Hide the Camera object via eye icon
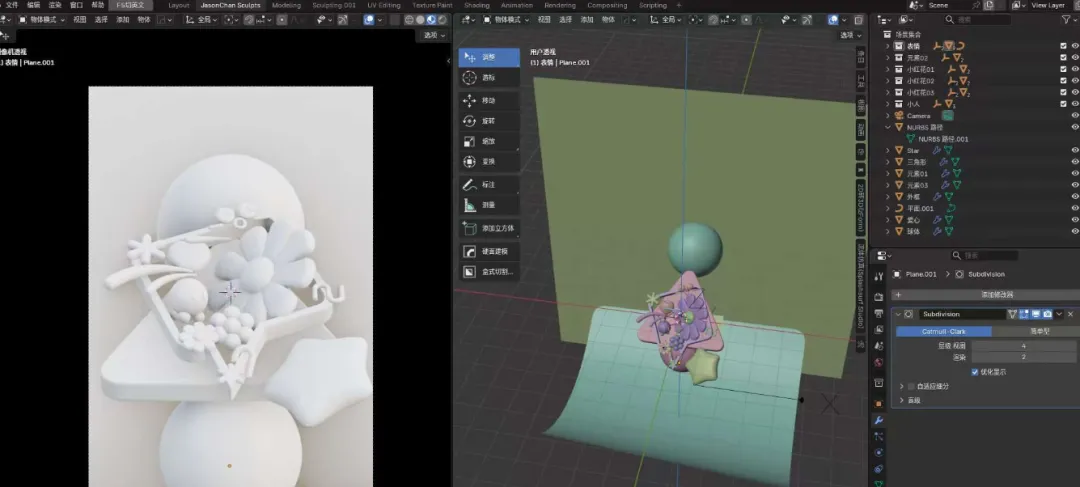The image size is (1080, 487). click(1074, 116)
